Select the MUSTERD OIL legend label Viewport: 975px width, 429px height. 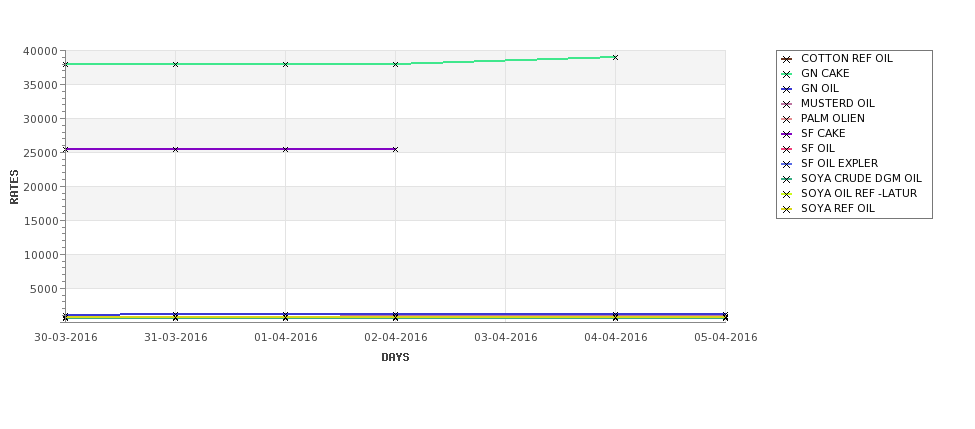(x=838, y=103)
